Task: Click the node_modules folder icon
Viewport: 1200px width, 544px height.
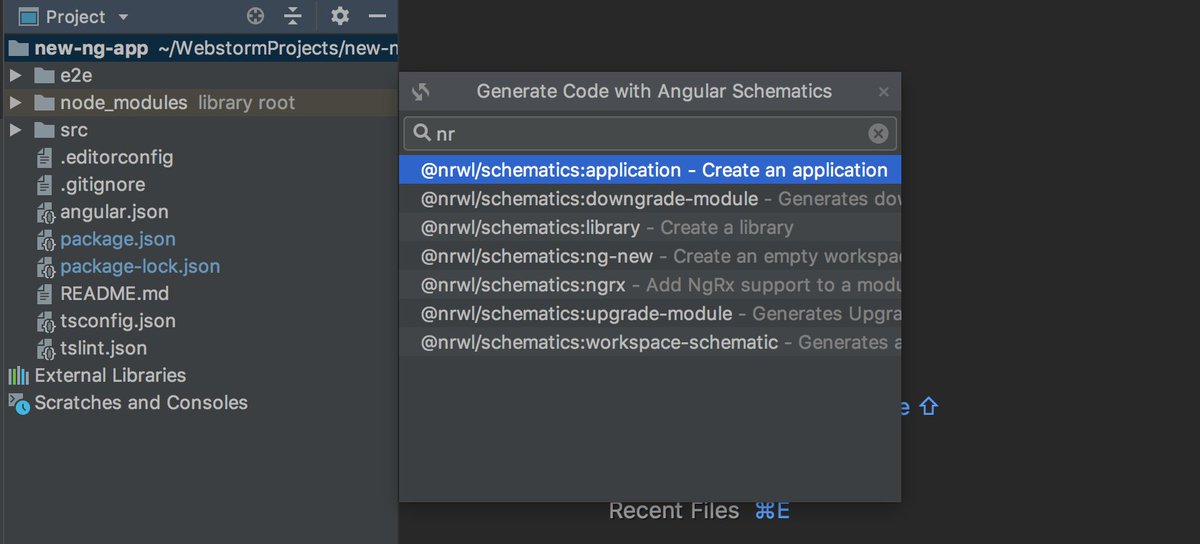Action: click(x=44, y=103)
